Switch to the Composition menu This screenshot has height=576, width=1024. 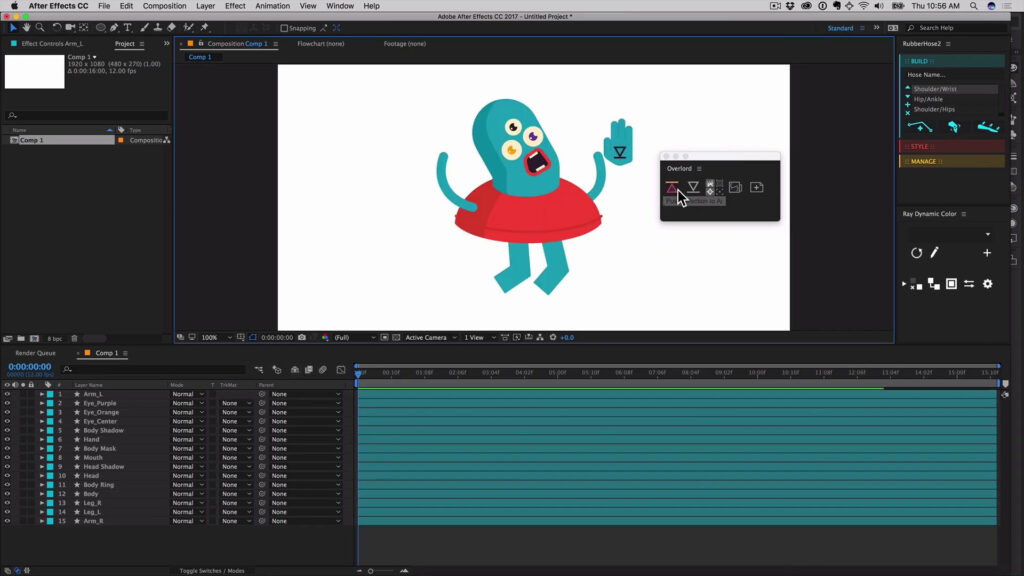pos(163,5)
